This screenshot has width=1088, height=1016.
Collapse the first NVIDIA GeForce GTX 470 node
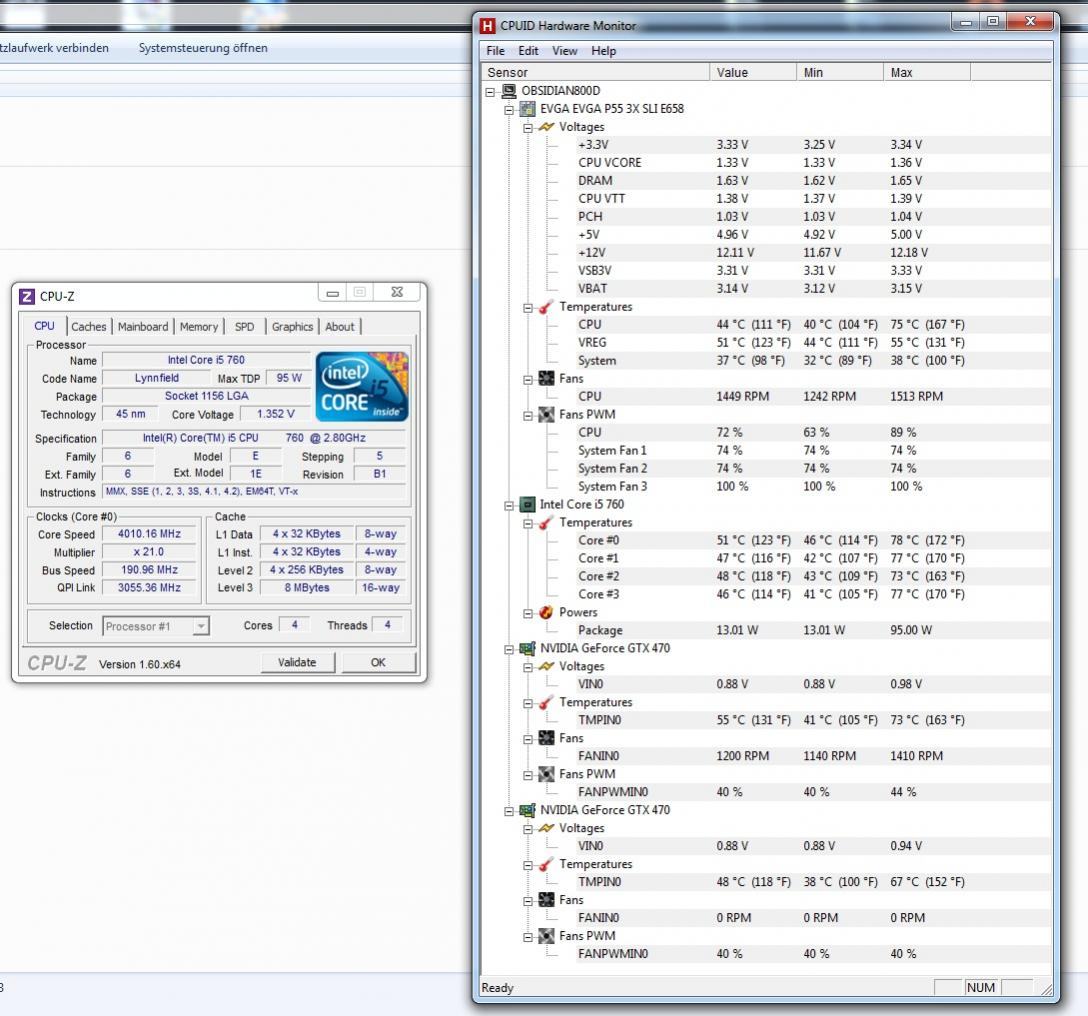click(x=509, y=649)
